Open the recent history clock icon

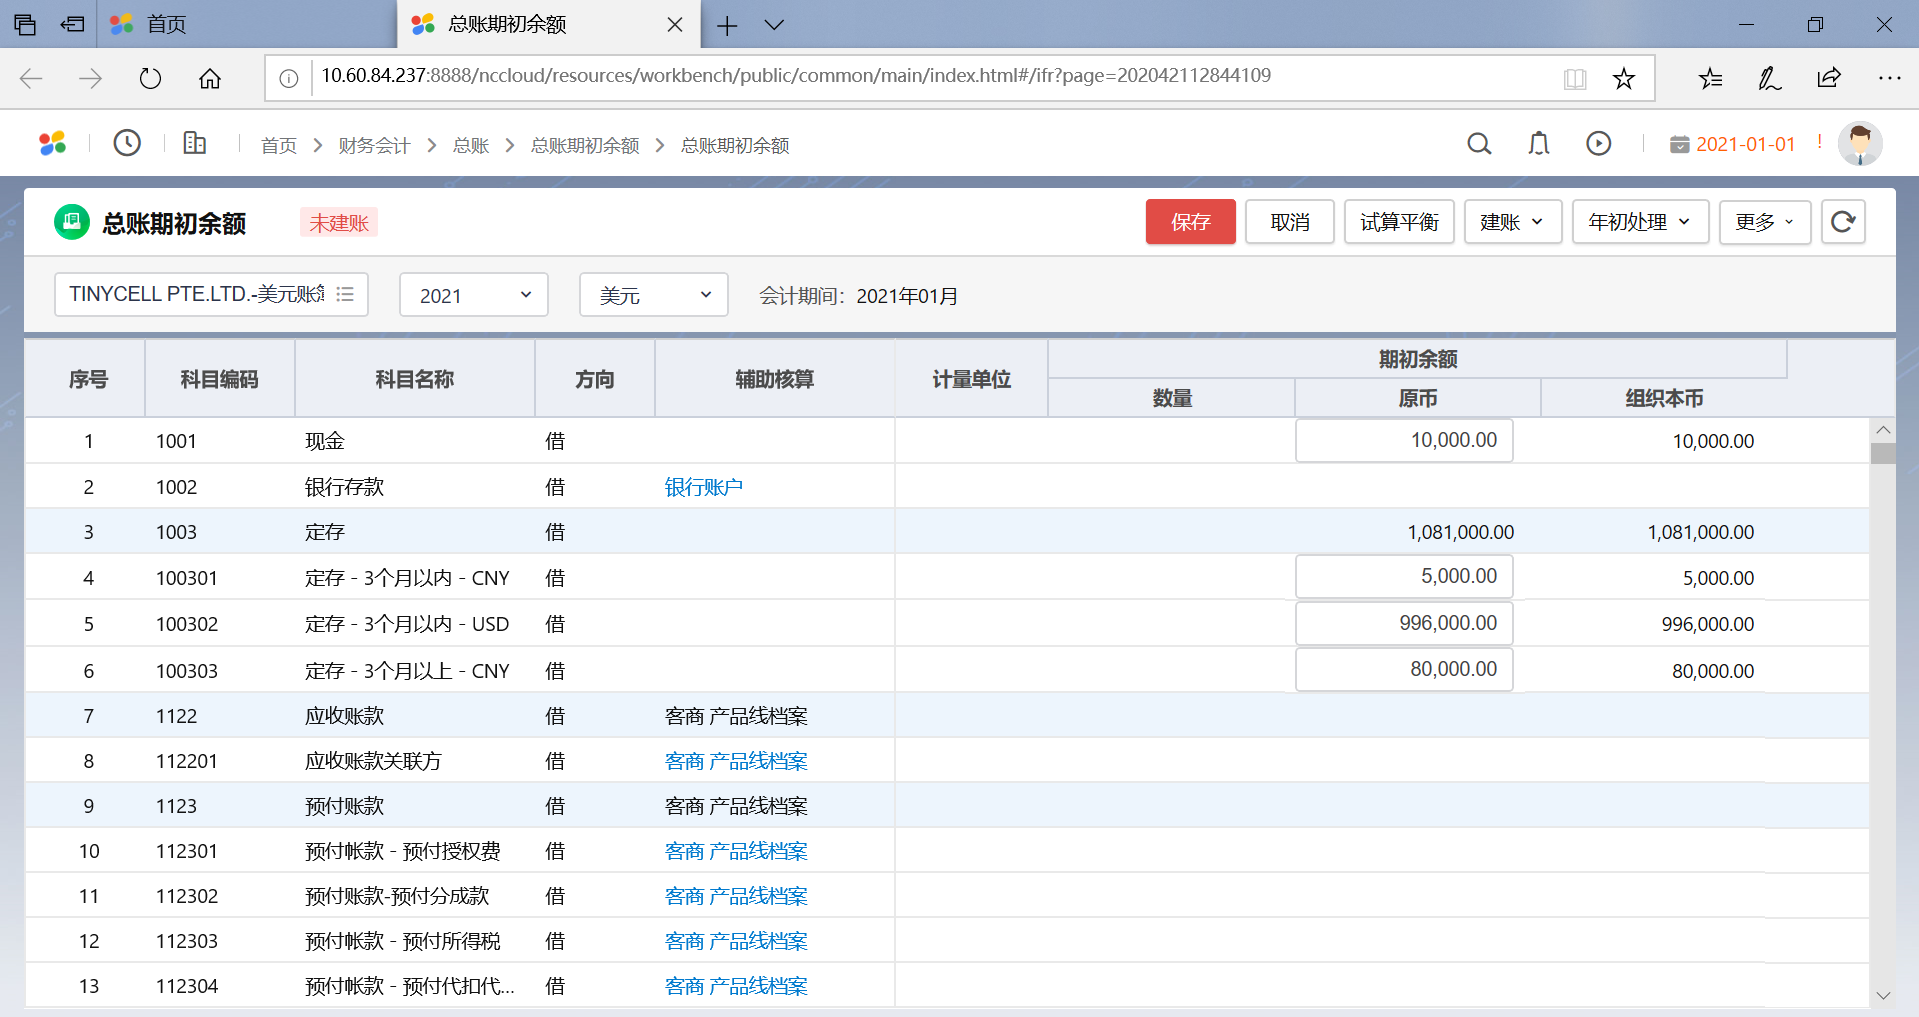(x=127, y=144)
